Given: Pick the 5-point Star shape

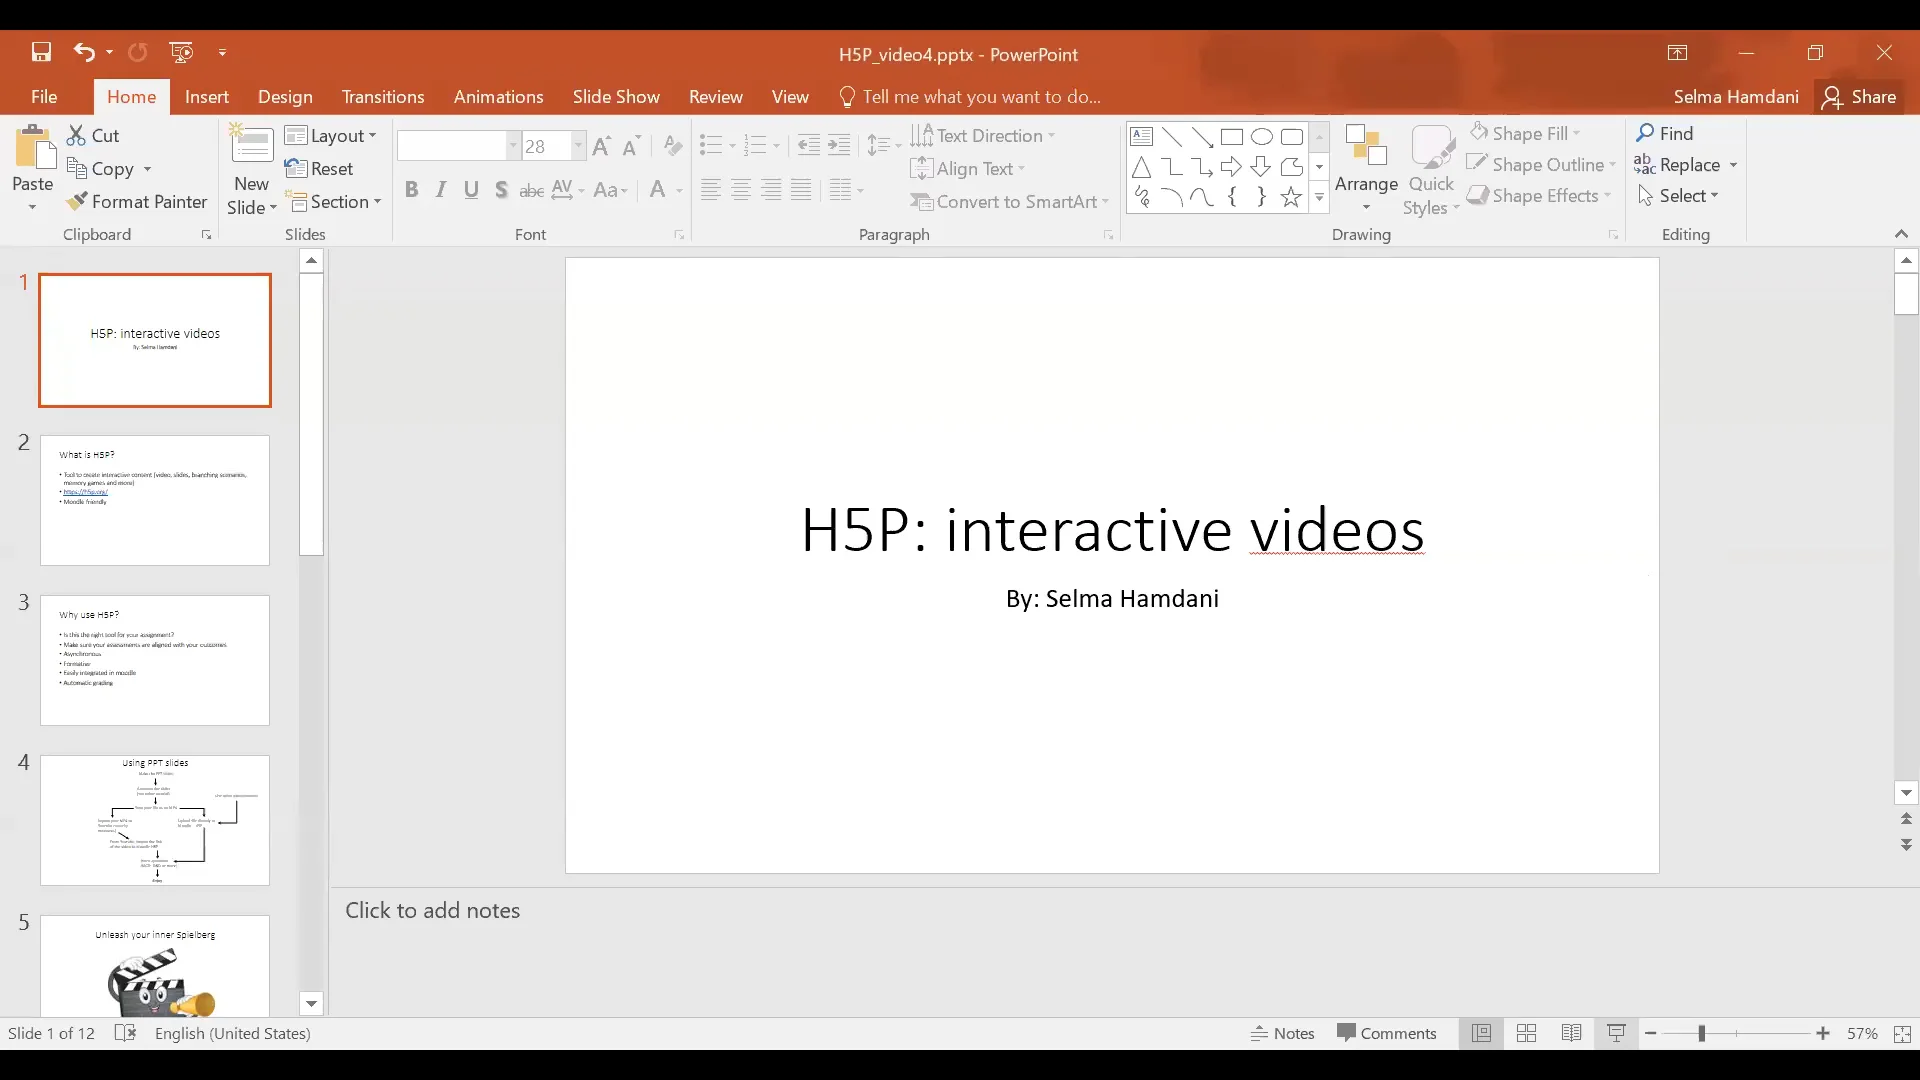Looking at the screenshot, I should (1291, 197).
